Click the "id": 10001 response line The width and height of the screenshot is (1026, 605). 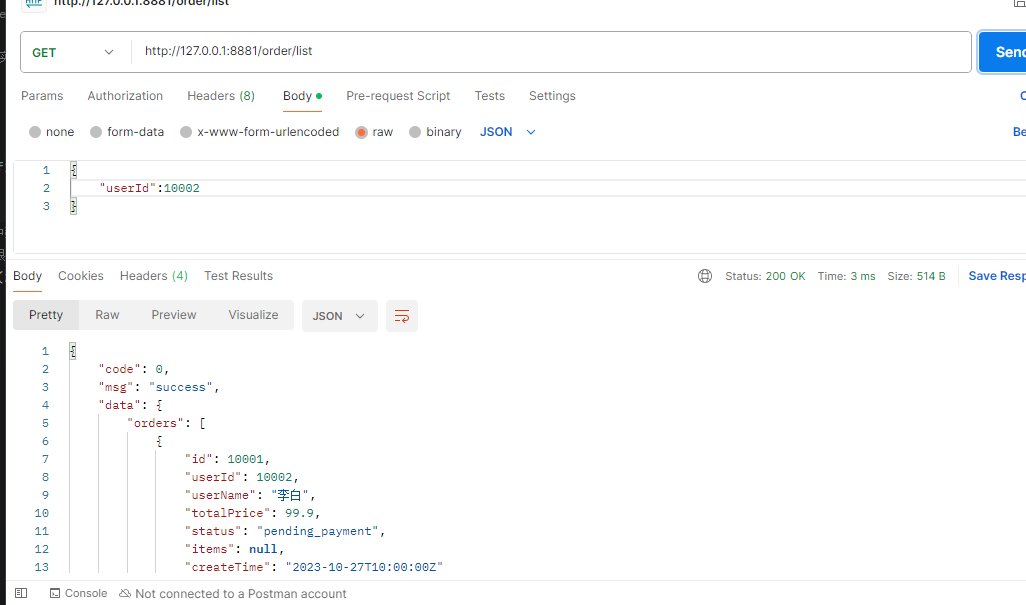(228, 459)
